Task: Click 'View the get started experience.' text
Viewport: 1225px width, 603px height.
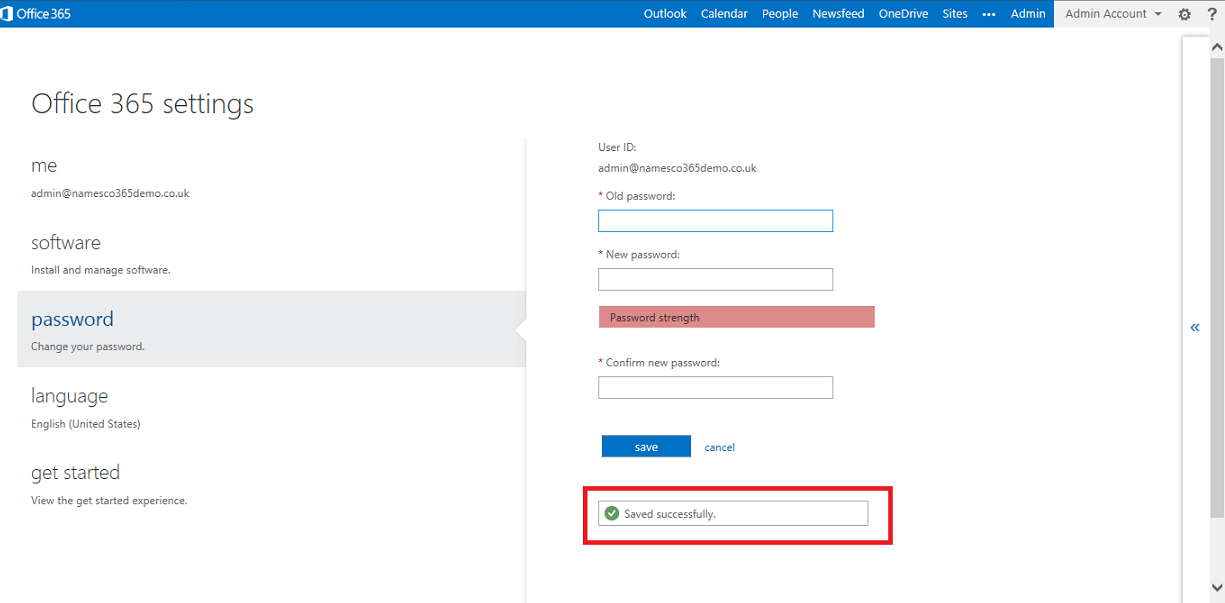Action: 109,500
